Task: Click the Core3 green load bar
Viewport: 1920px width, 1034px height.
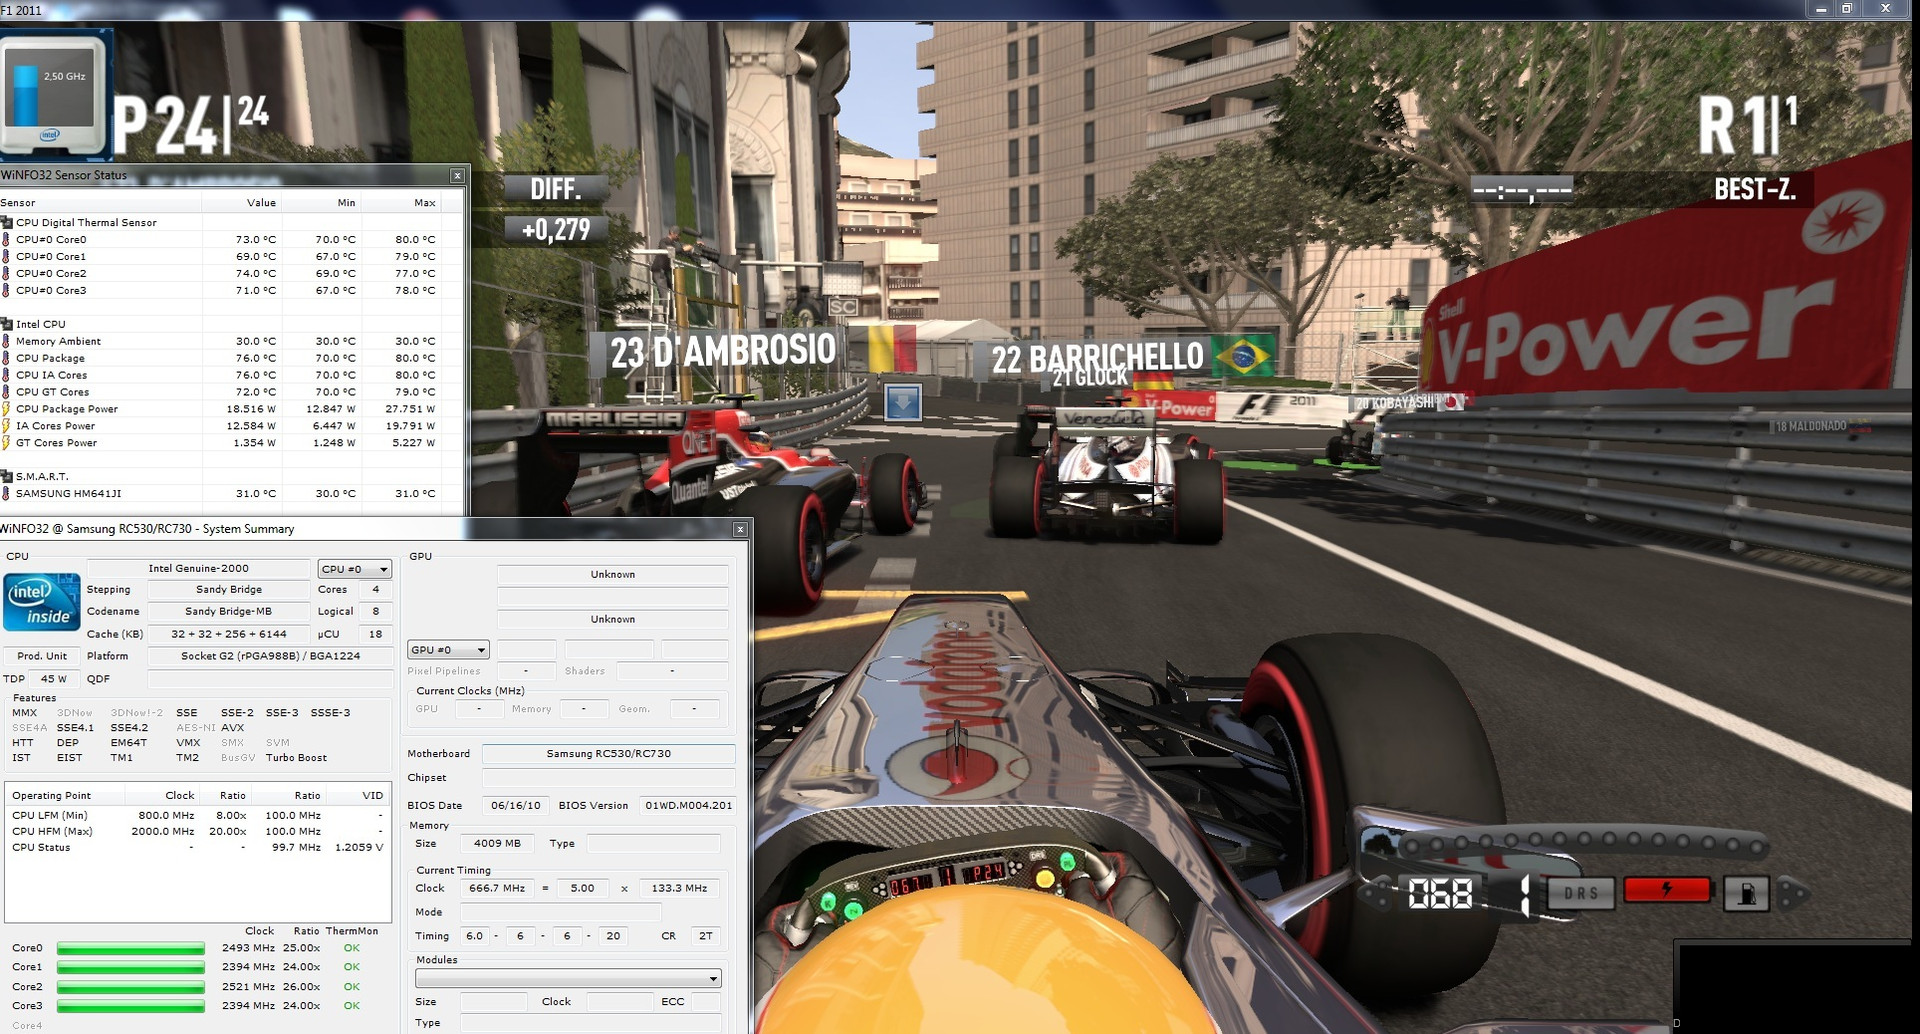Action: click(131, 1006)
